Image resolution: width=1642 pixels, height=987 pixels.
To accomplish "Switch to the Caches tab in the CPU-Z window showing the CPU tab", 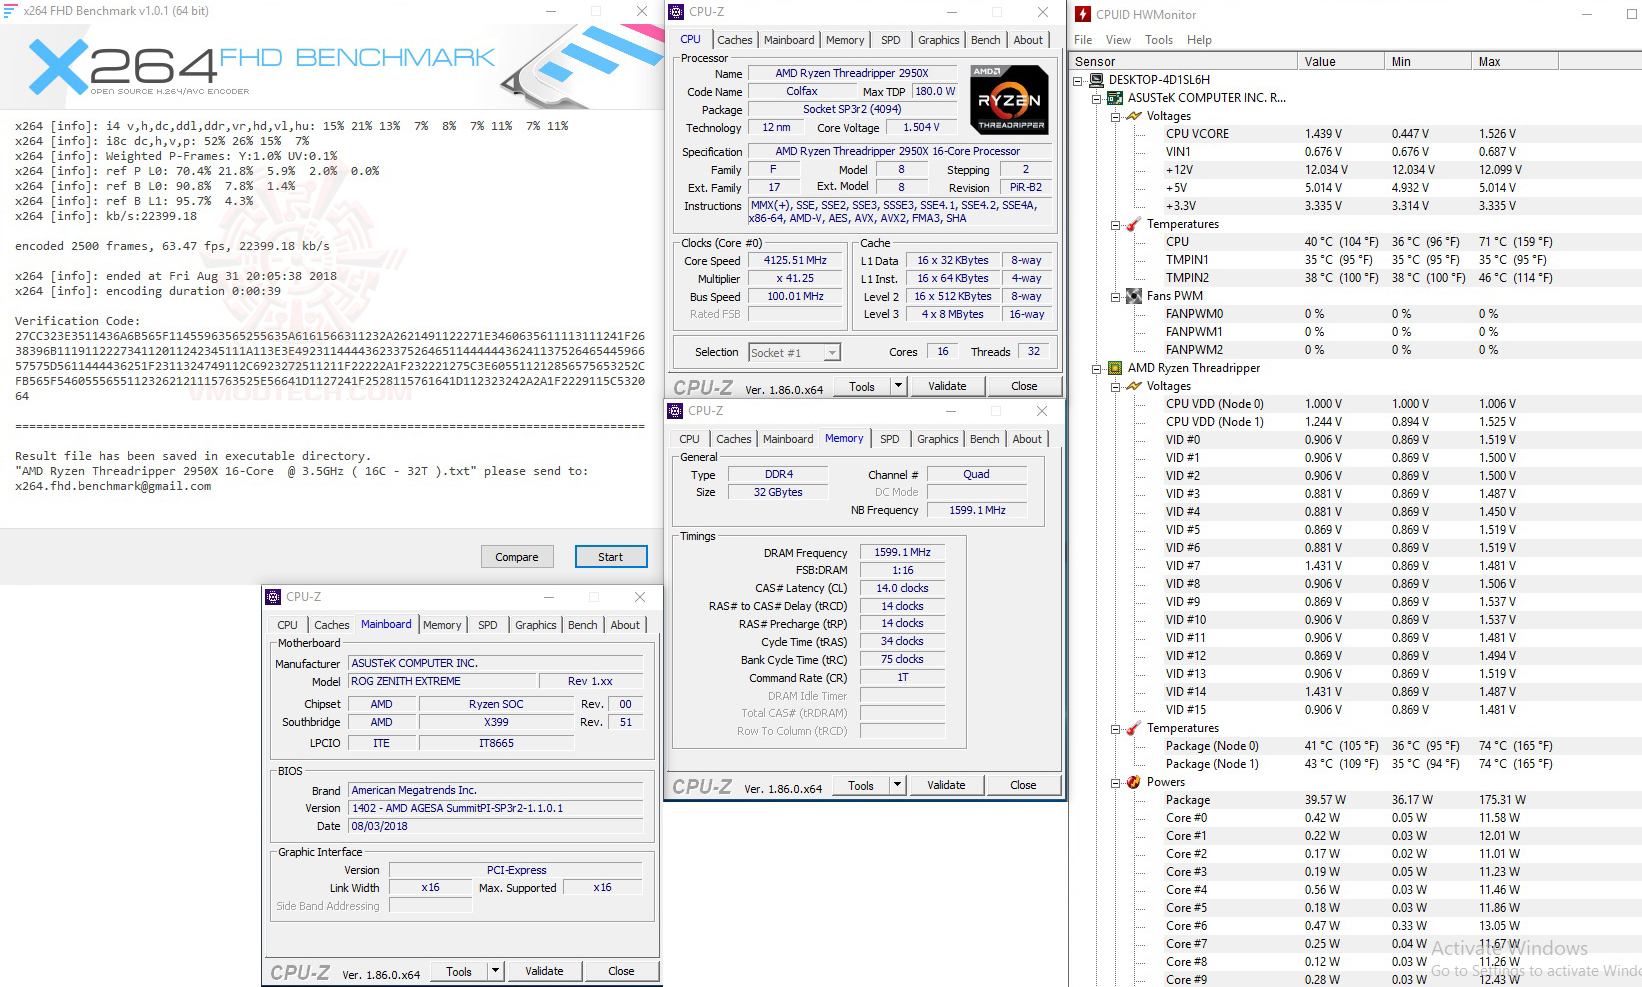I will point(734,40).
